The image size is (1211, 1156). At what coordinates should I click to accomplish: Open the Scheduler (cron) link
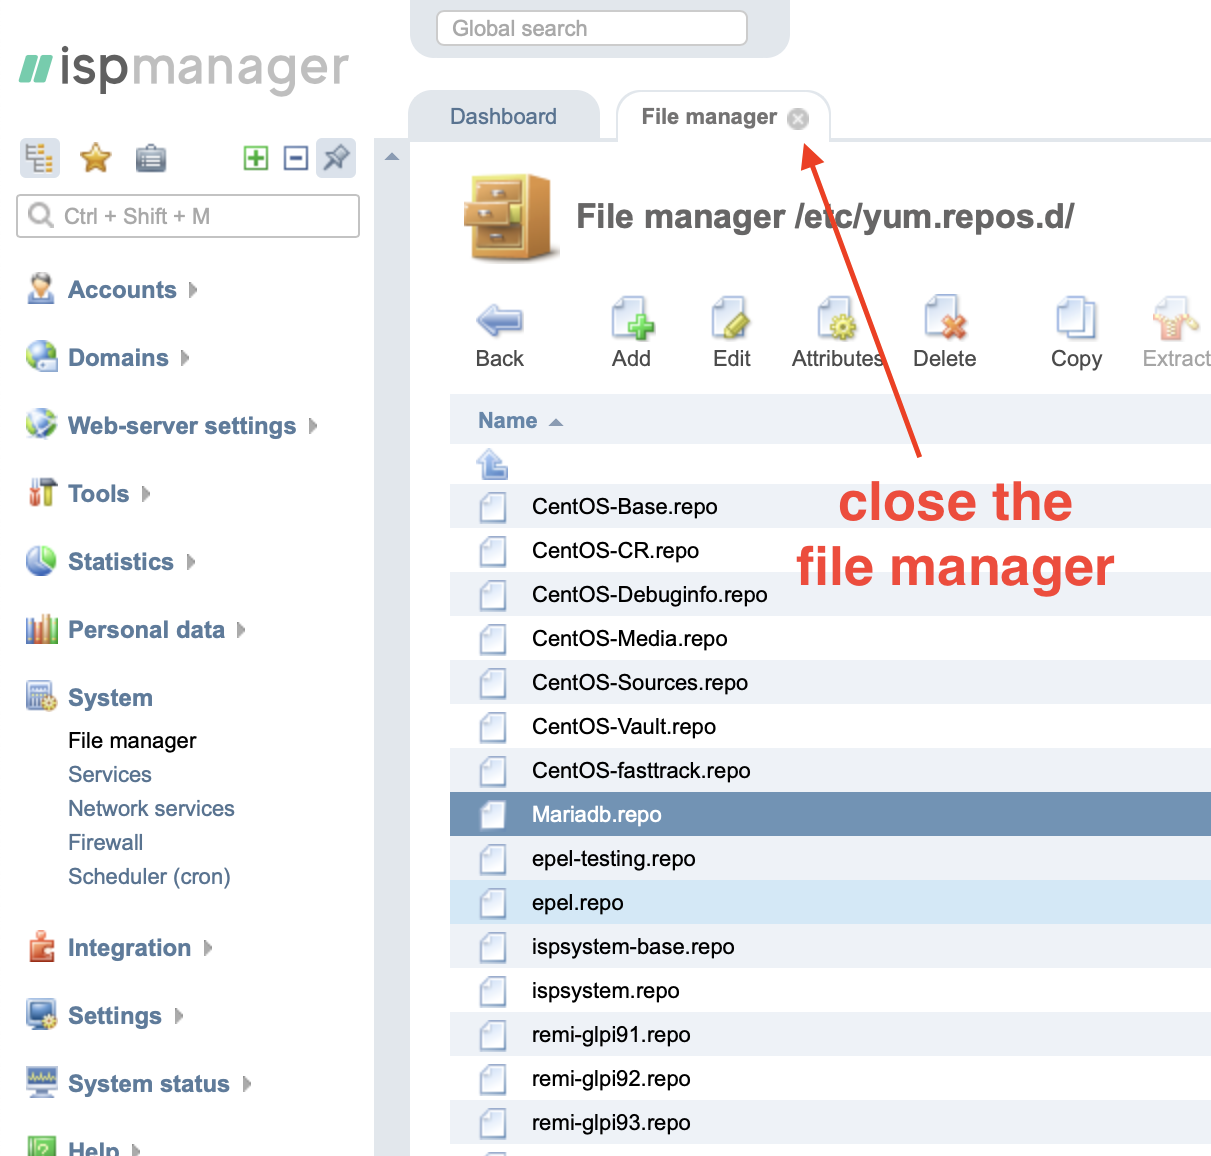click(x=149, y=877)
